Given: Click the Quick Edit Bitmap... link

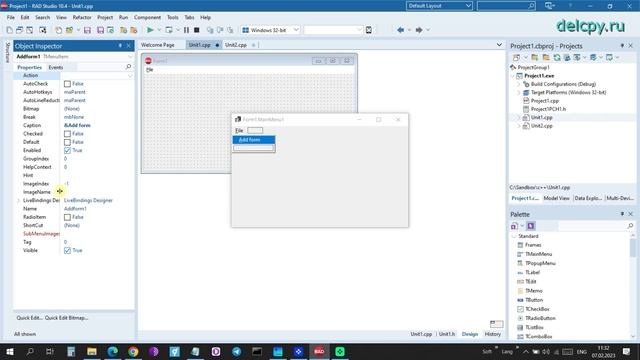Looking at the screenshot, I should [66, 318].
